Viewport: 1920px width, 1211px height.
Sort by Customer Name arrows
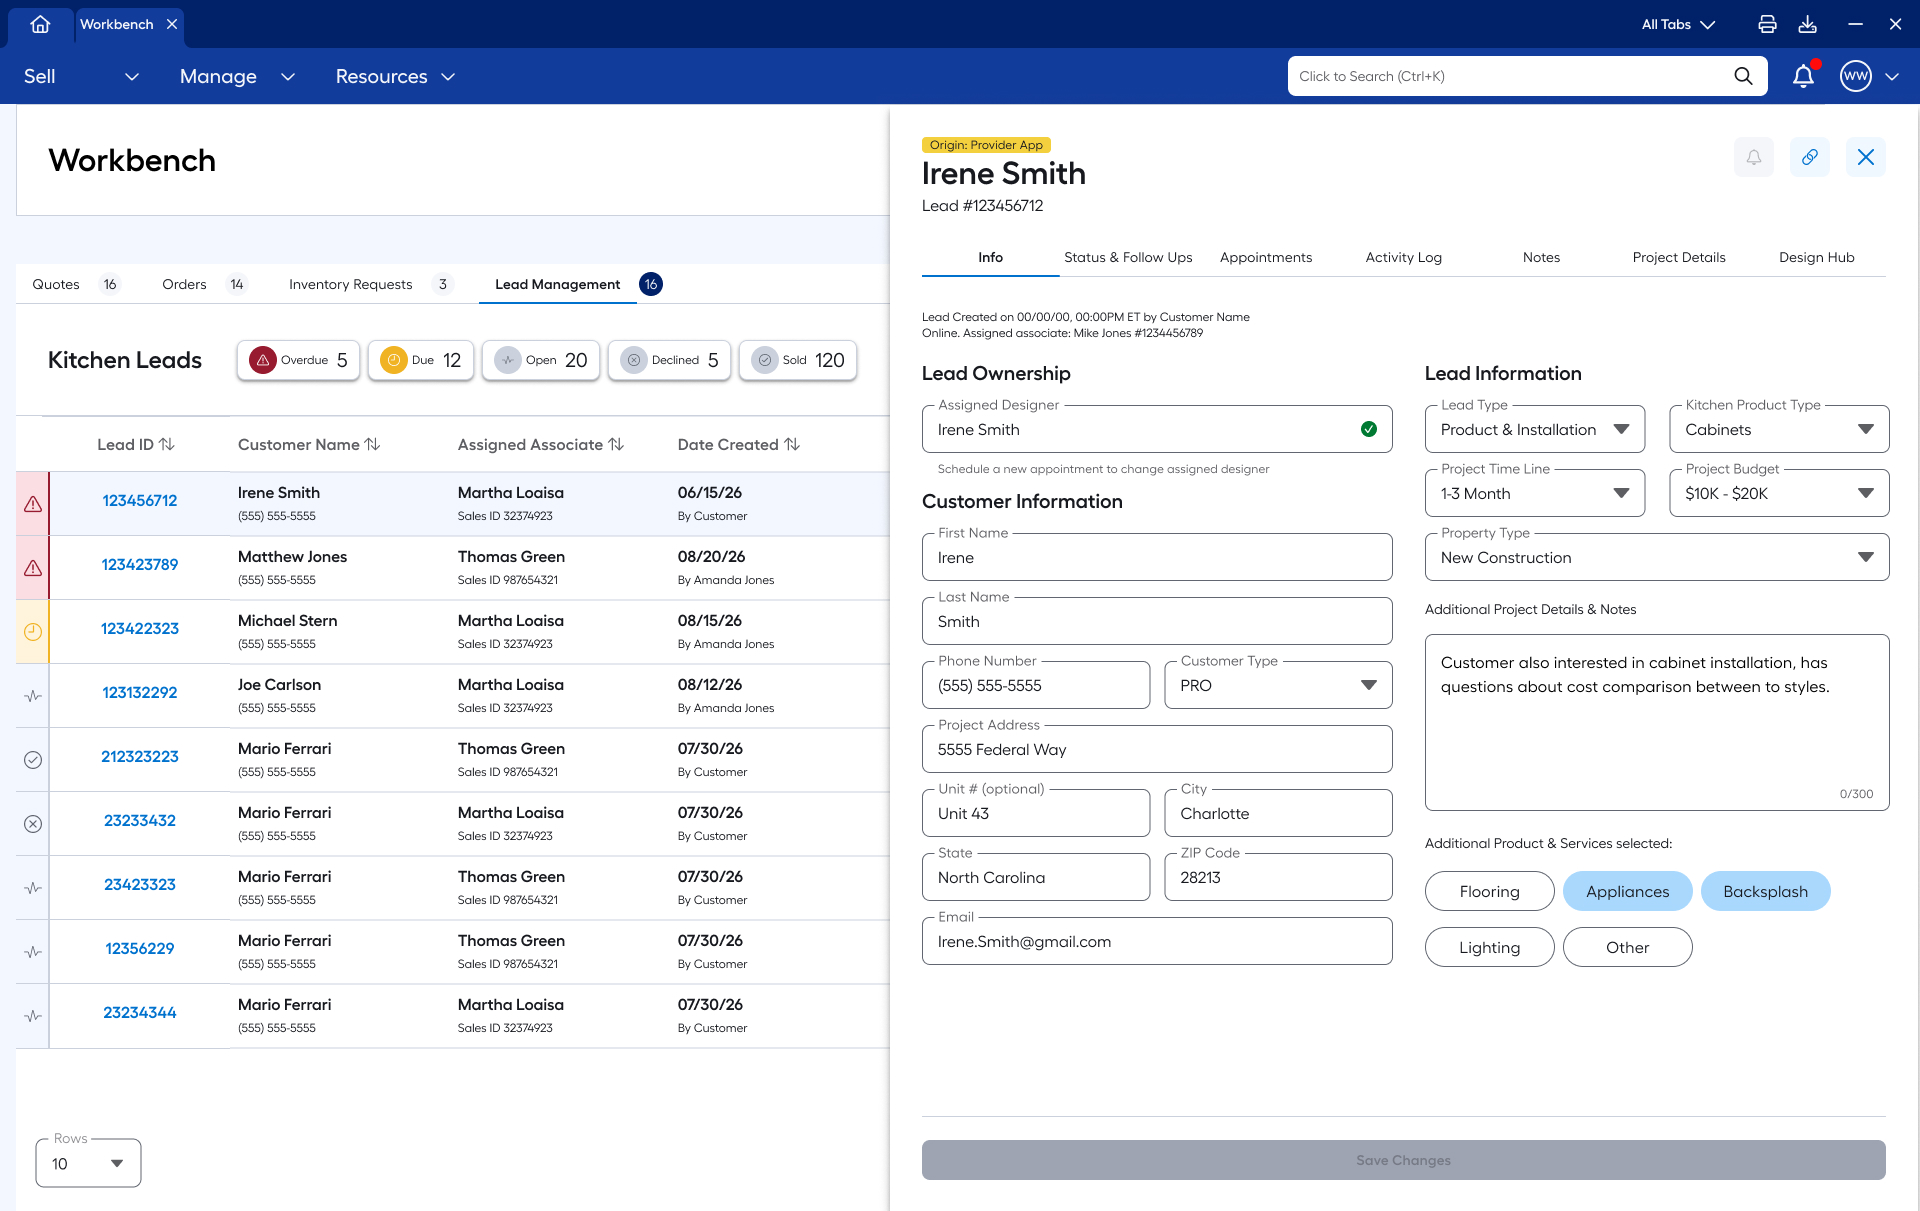(x=372, y=444)
